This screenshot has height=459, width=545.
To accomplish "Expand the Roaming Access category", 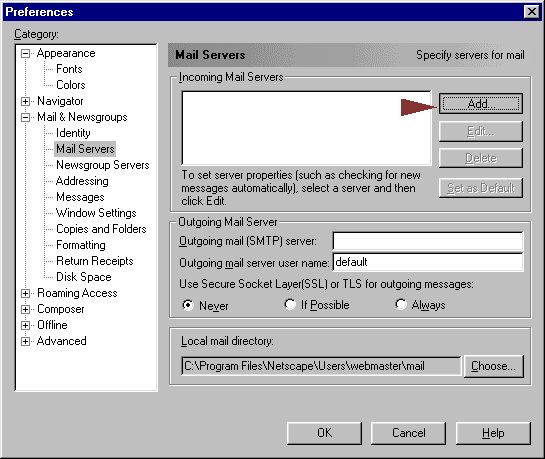I will (25, 293).
